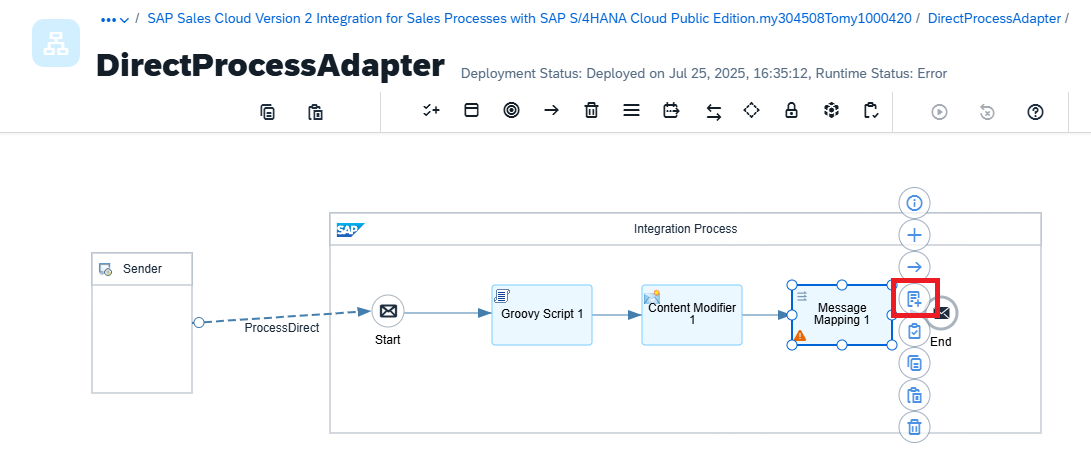Open the padlock security palette icon
Screen dimensions: 1091x453
coord(791,111)
